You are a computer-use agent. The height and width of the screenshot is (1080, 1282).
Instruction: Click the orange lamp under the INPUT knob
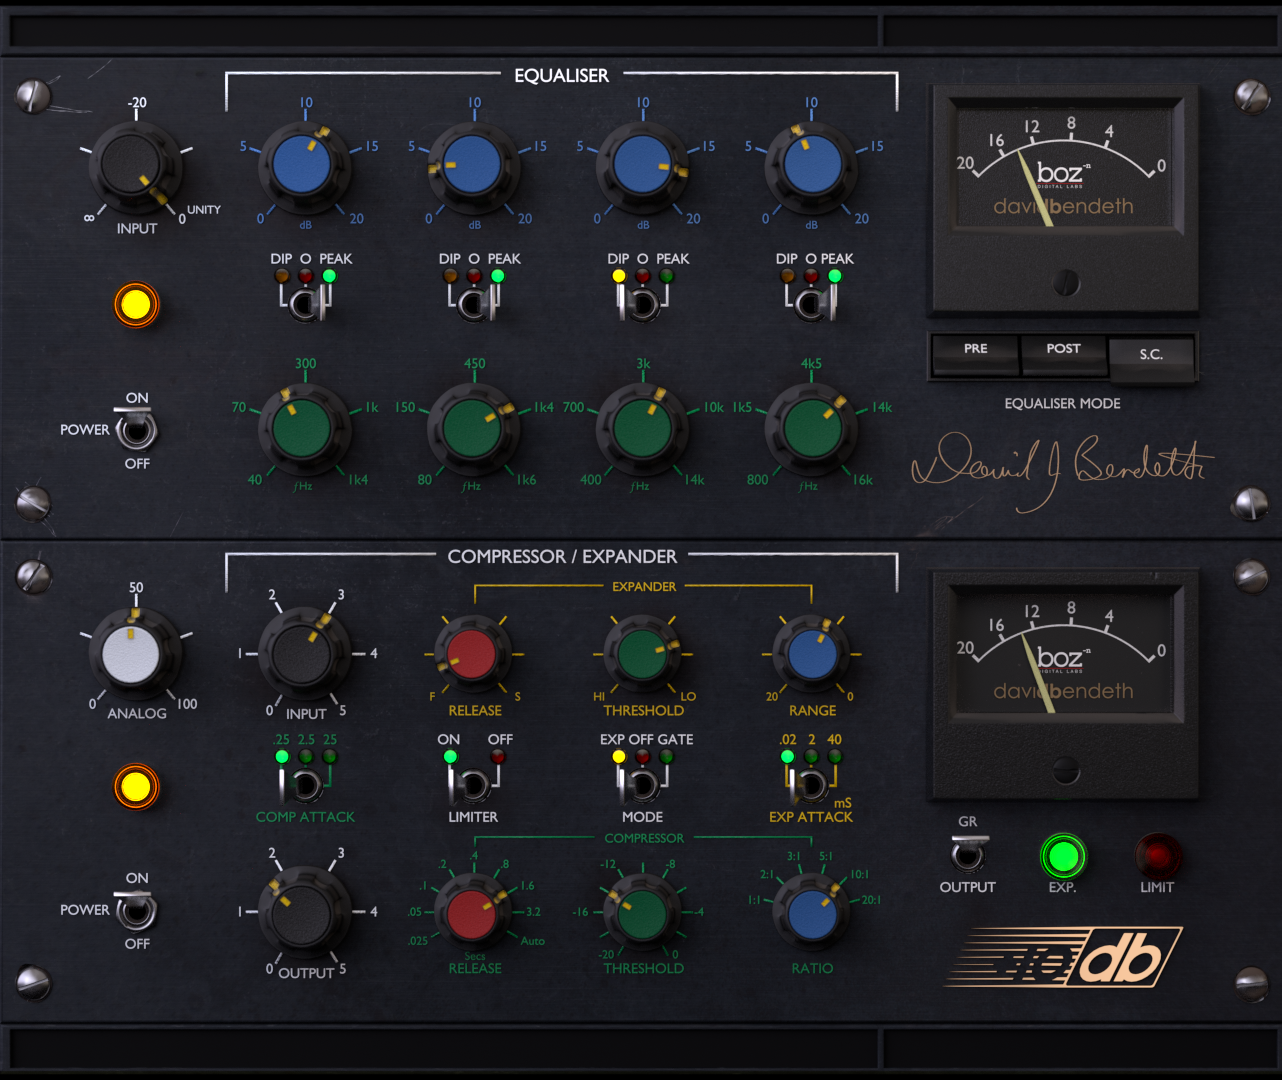coord(136,305)
